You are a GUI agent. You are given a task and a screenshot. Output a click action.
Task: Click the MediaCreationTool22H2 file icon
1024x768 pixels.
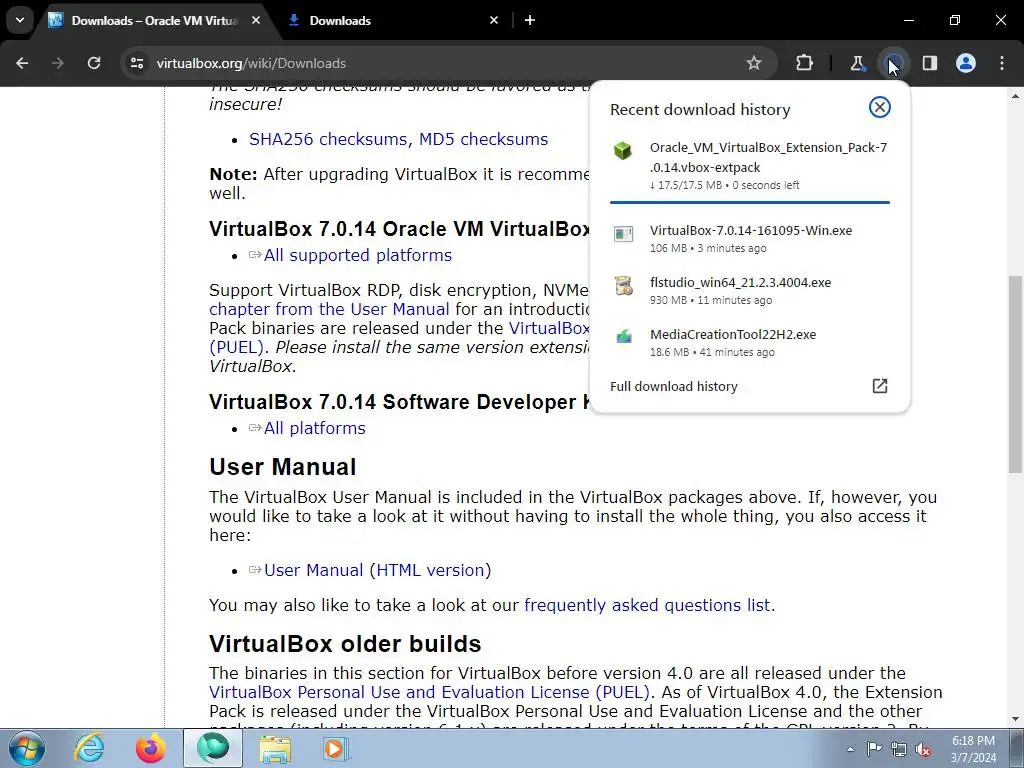[624, 337]
